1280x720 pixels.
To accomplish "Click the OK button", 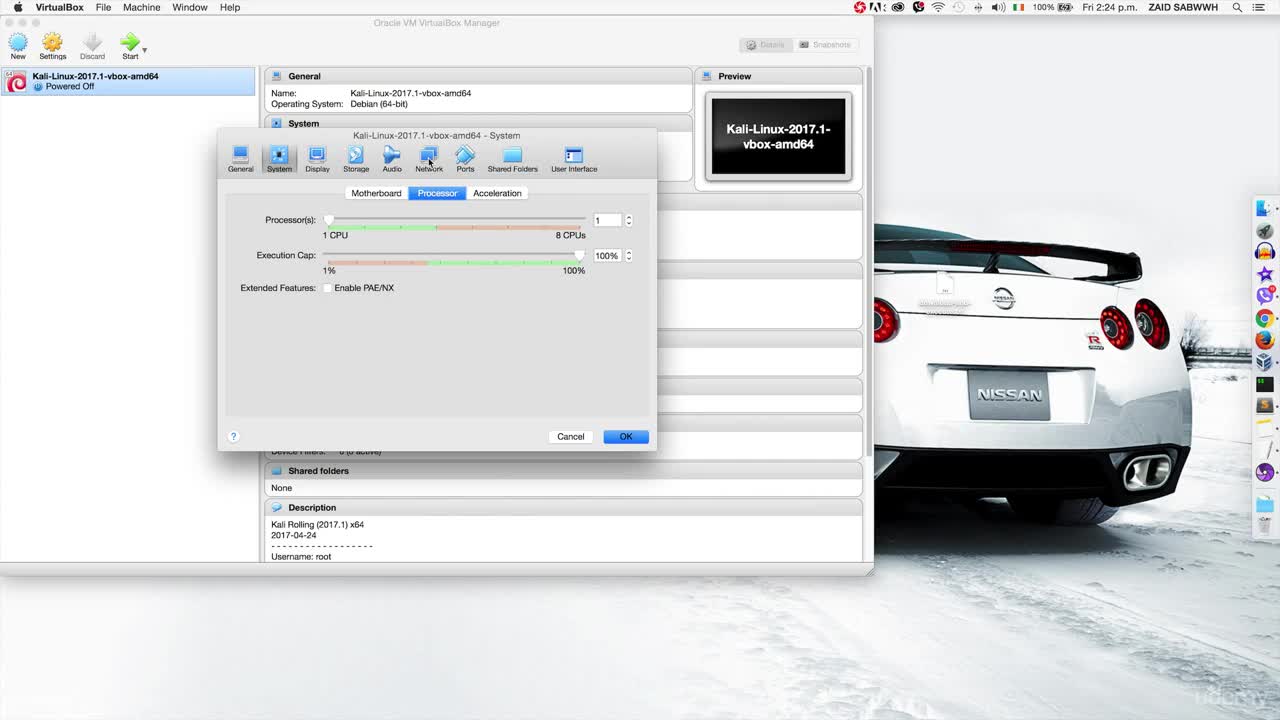I will pyautogui.click(x=626, y=436).
